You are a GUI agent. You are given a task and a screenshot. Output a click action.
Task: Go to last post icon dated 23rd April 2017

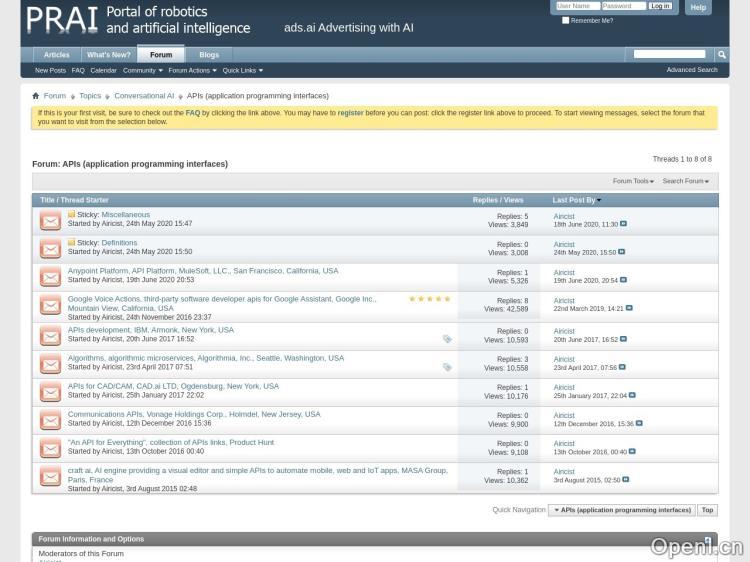[x=622, y=367]
